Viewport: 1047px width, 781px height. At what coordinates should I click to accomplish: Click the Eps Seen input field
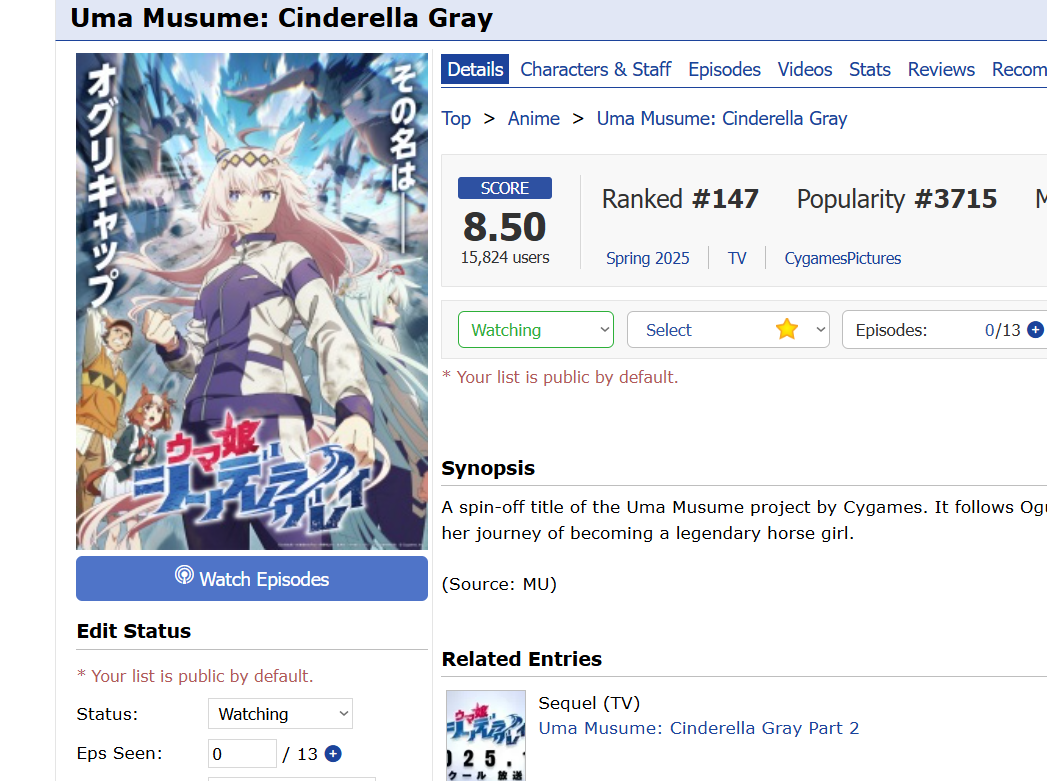point(242,754)
